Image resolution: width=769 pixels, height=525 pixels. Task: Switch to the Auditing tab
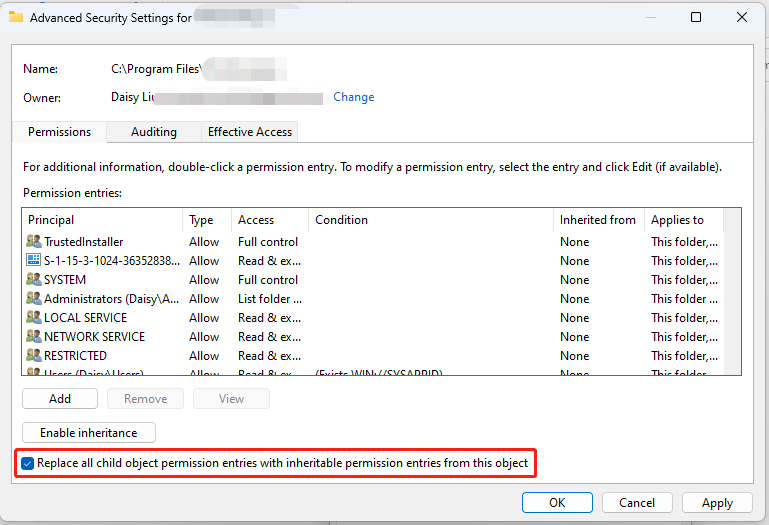[x=153, y=132]
